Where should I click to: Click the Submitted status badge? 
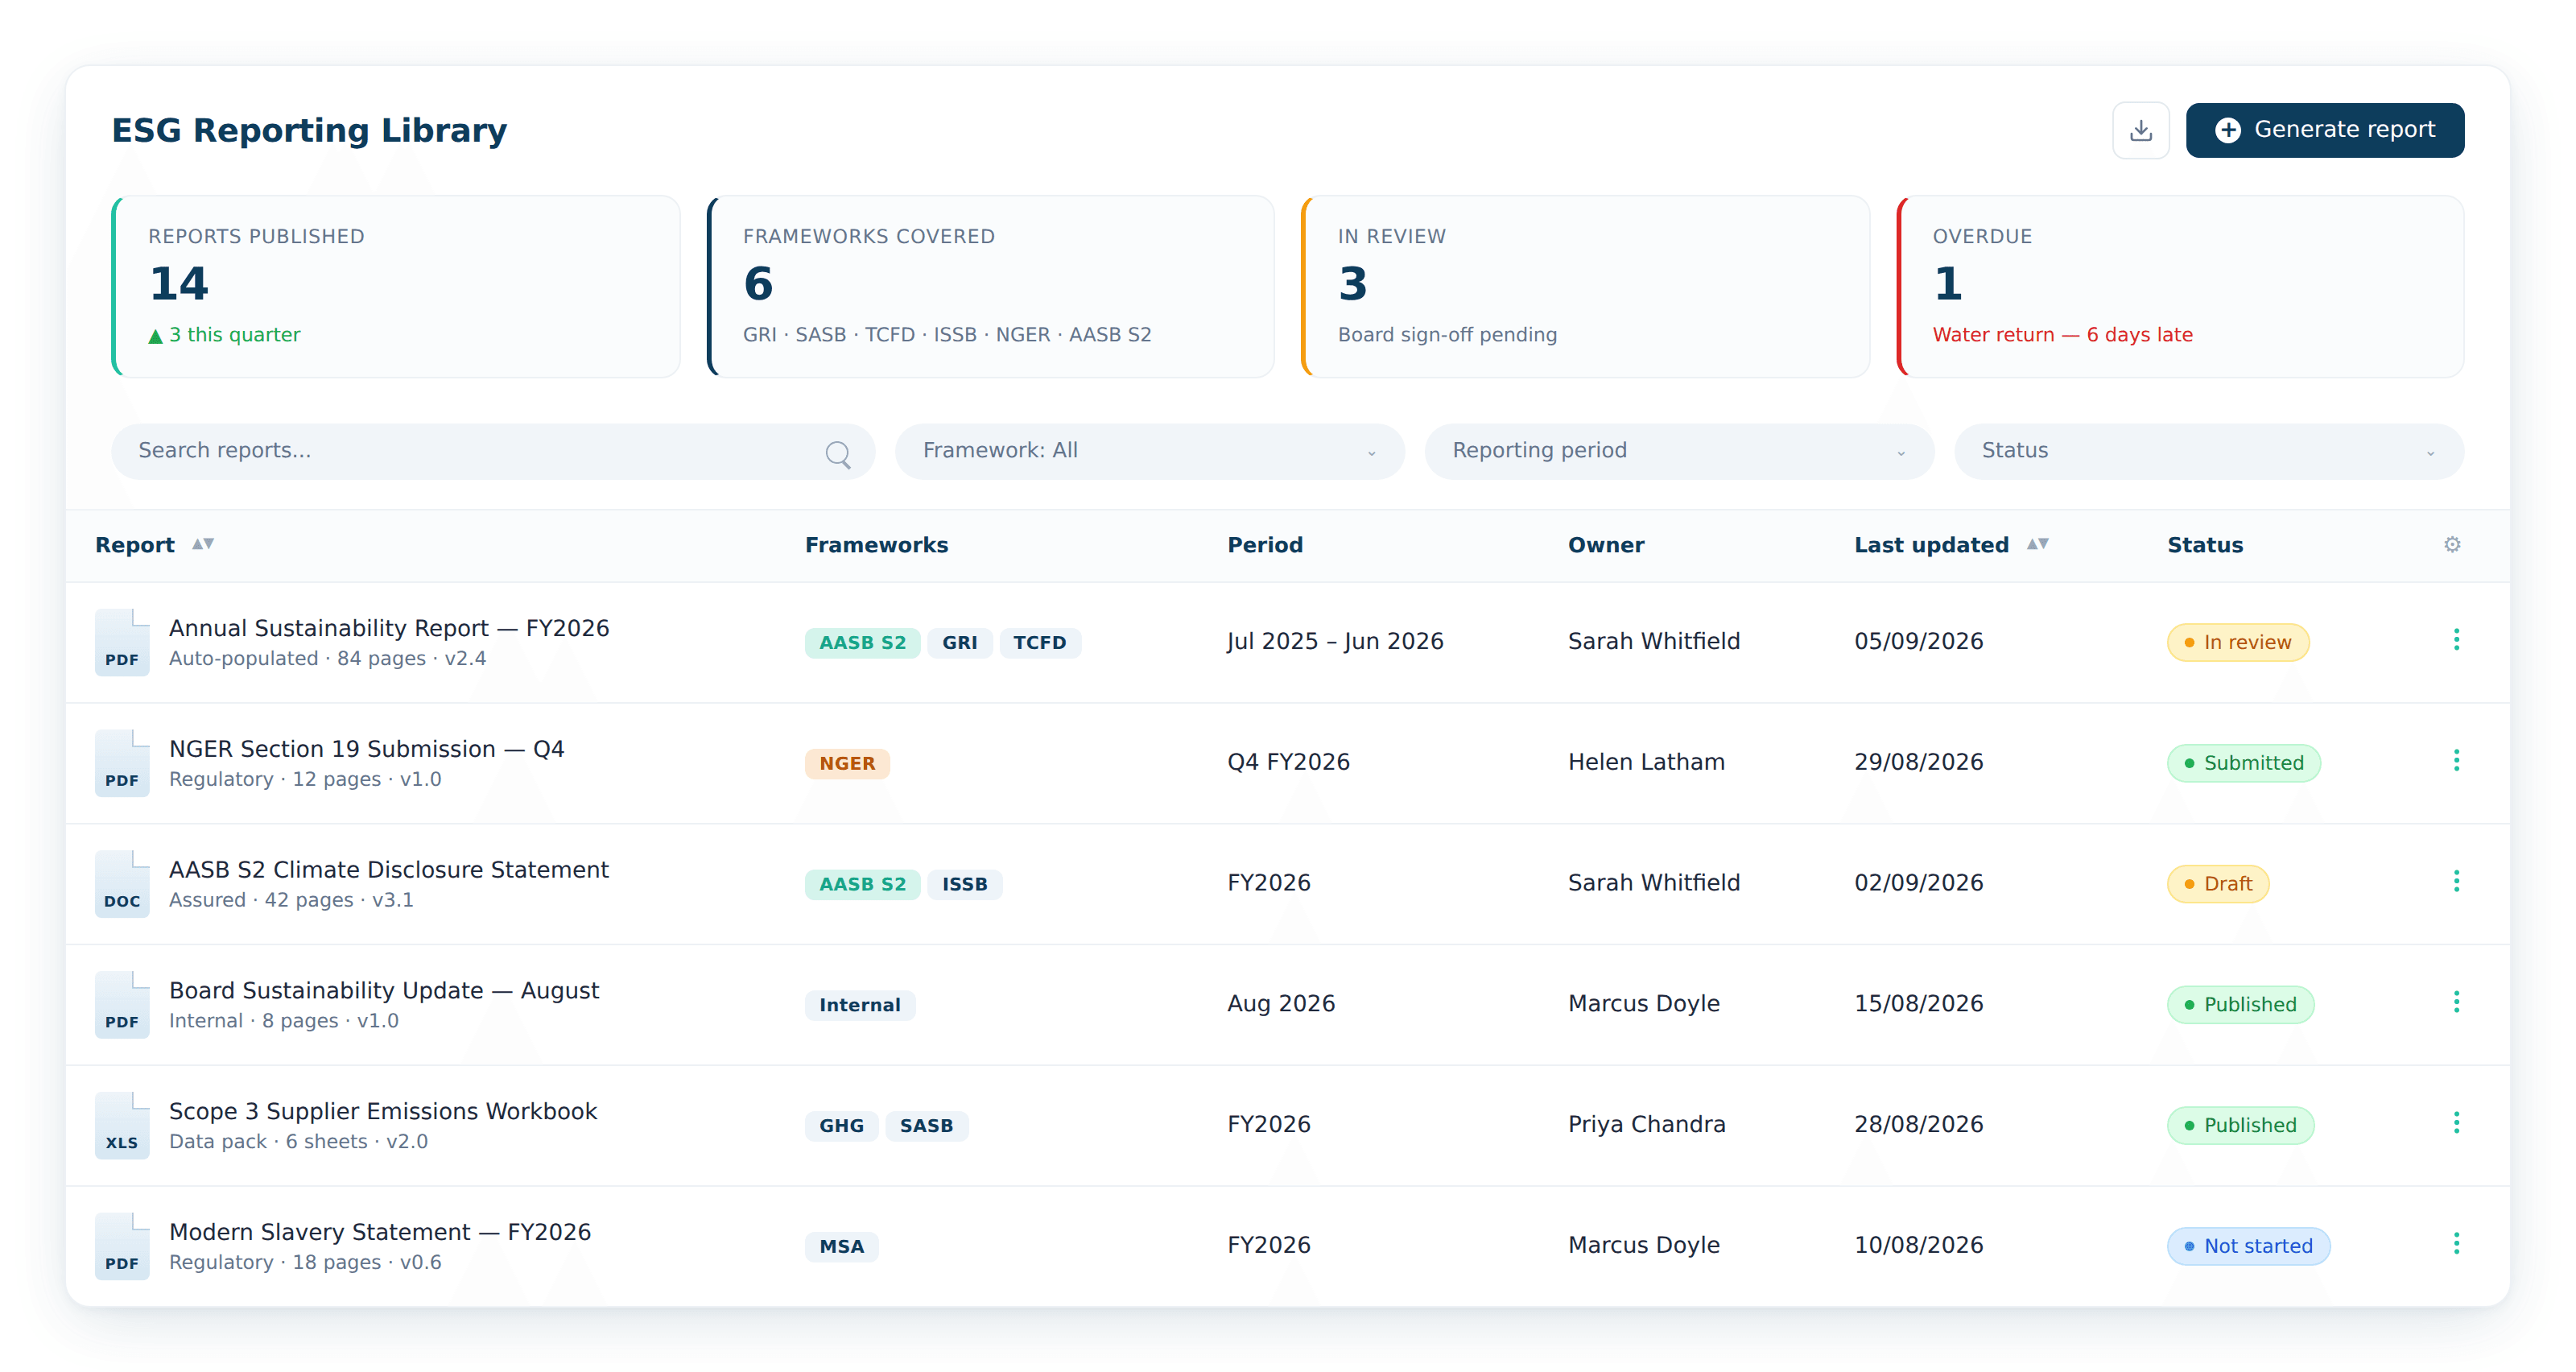2244,764
